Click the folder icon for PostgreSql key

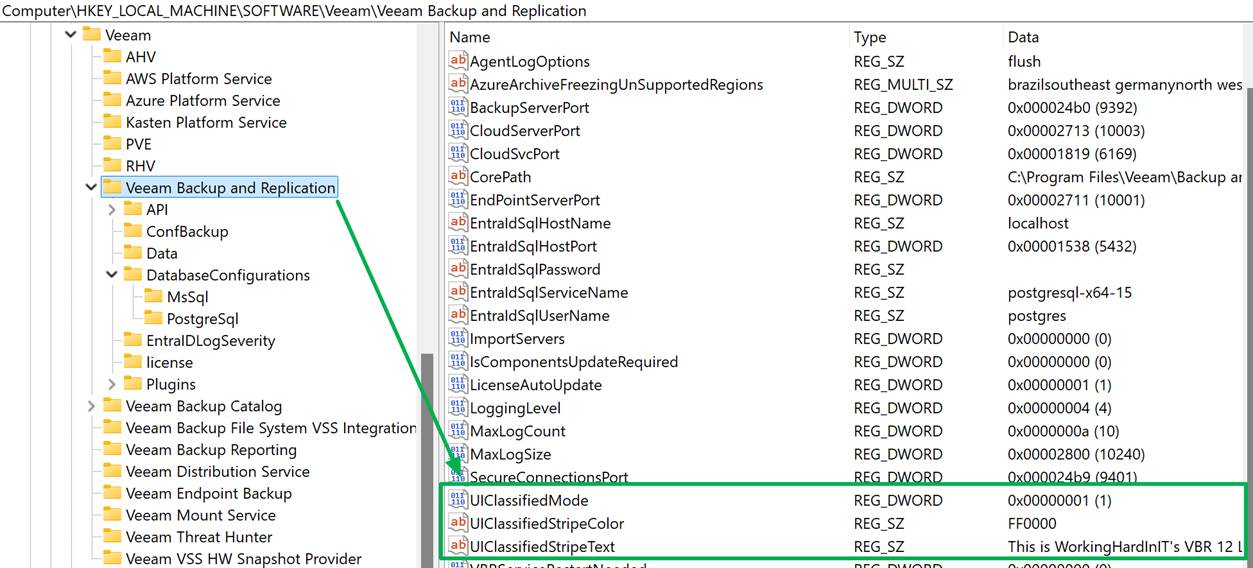click(x=152, y=319)
